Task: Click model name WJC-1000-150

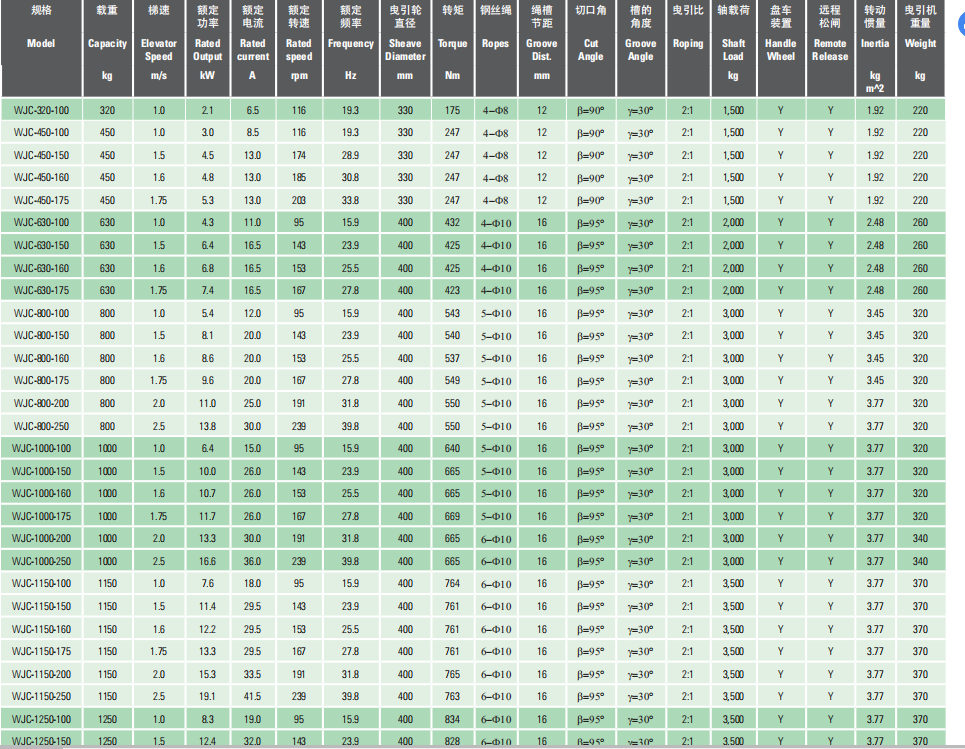Action: click(x=41, y=471)
